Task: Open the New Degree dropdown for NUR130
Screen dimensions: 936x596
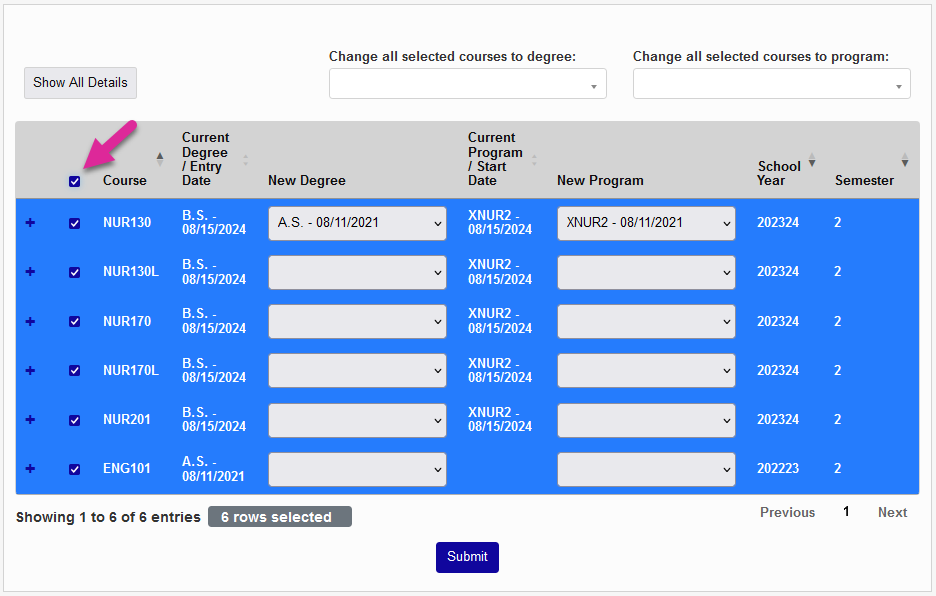Action: pyautogui.click(x=357, y=222)
